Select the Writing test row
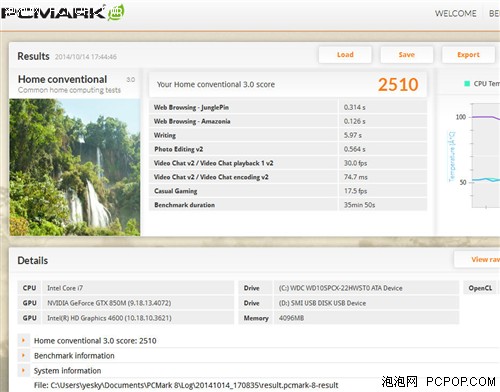500x392 pixels. coord(288,135)
